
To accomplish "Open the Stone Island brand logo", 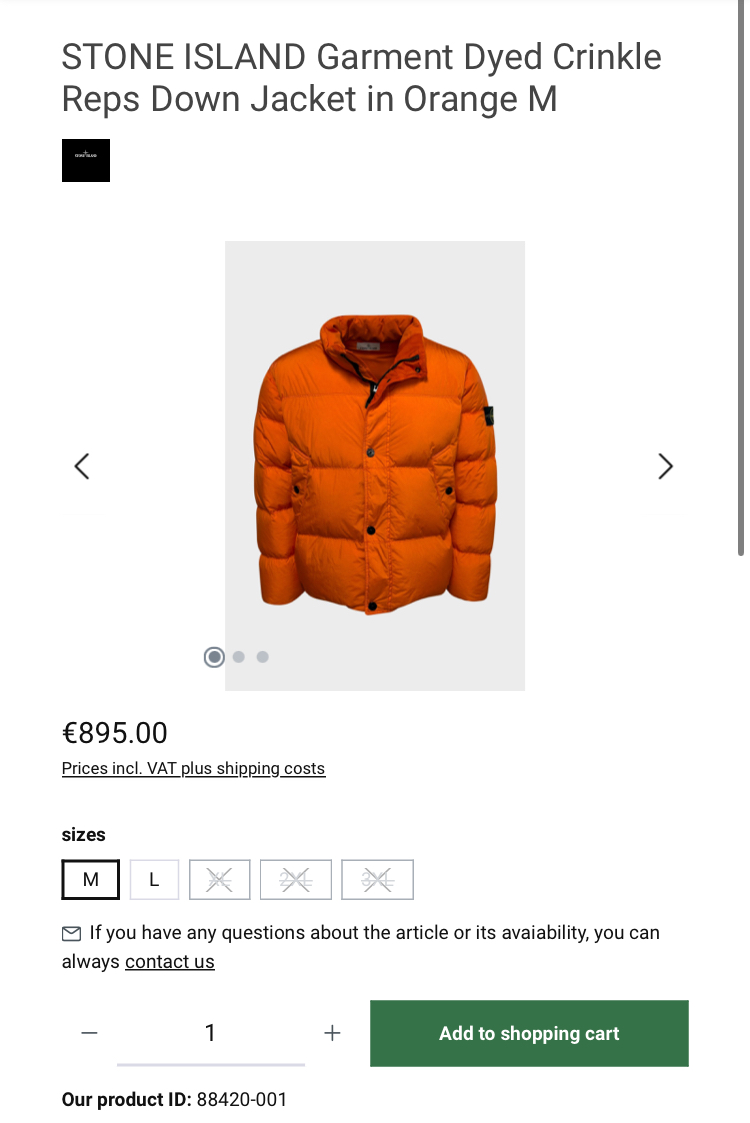I will click(85, 160).
